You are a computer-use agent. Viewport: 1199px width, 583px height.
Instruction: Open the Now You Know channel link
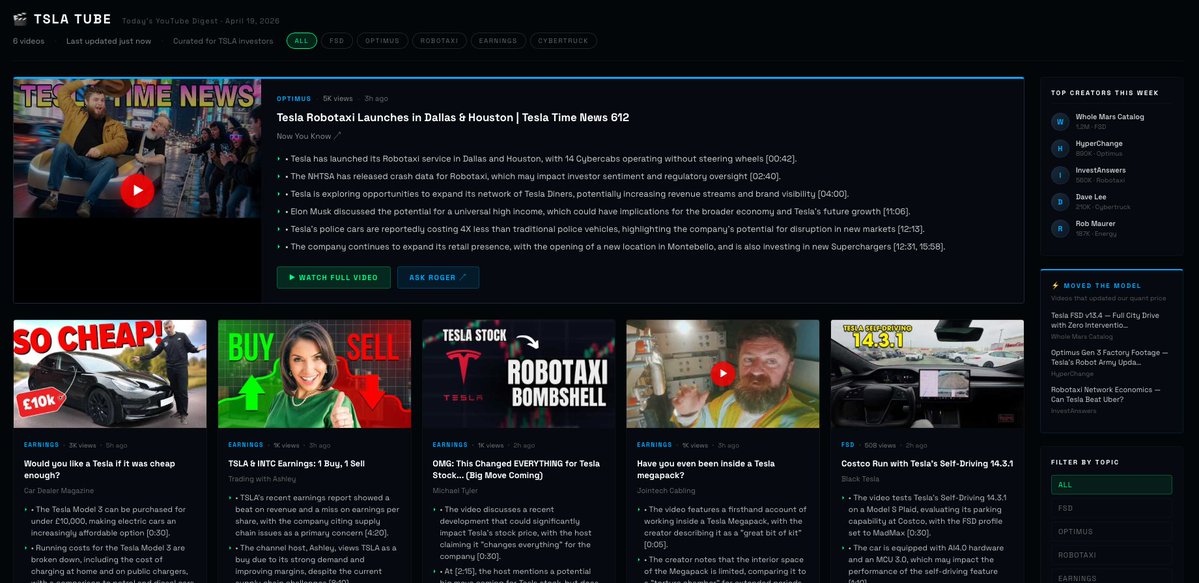[x=309, y=136]
